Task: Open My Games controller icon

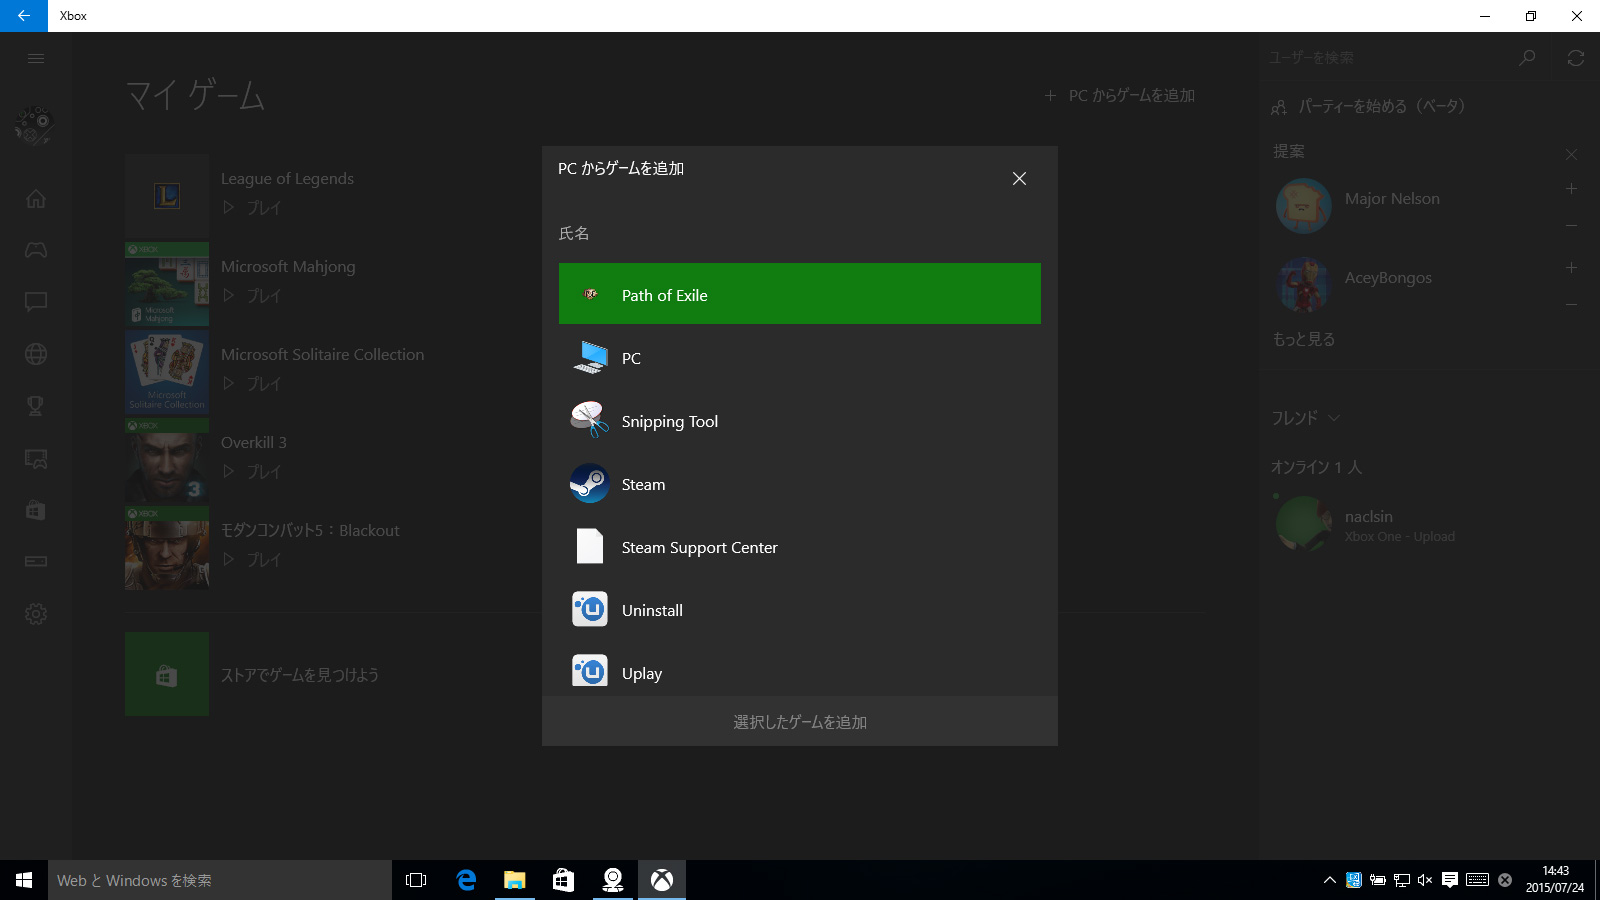Action: click(x=36, y=250)
